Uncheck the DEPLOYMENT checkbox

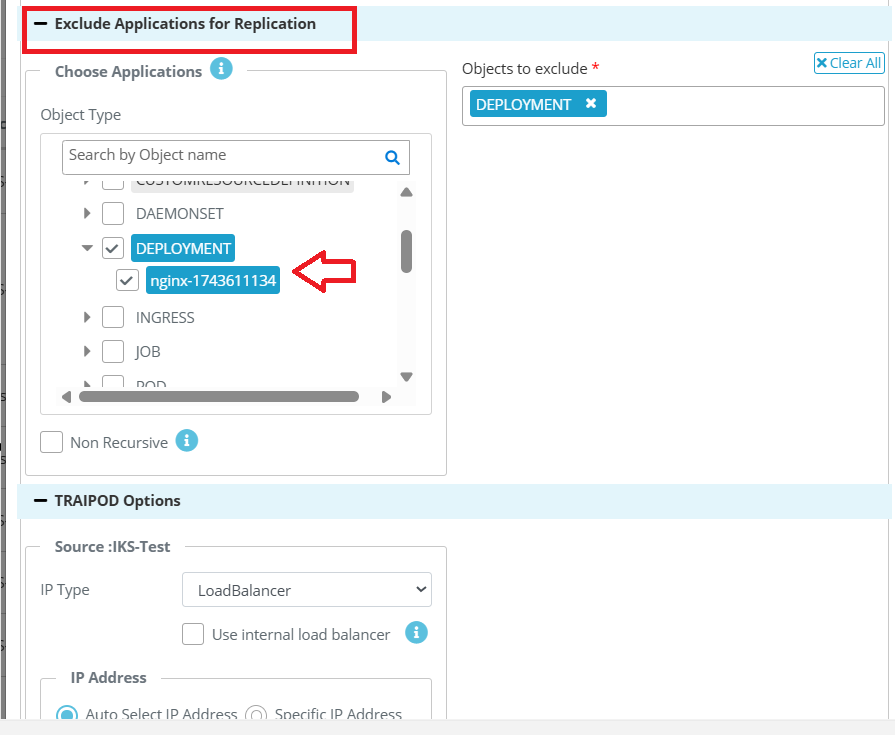pyautogui.click(x=113, y=248)
